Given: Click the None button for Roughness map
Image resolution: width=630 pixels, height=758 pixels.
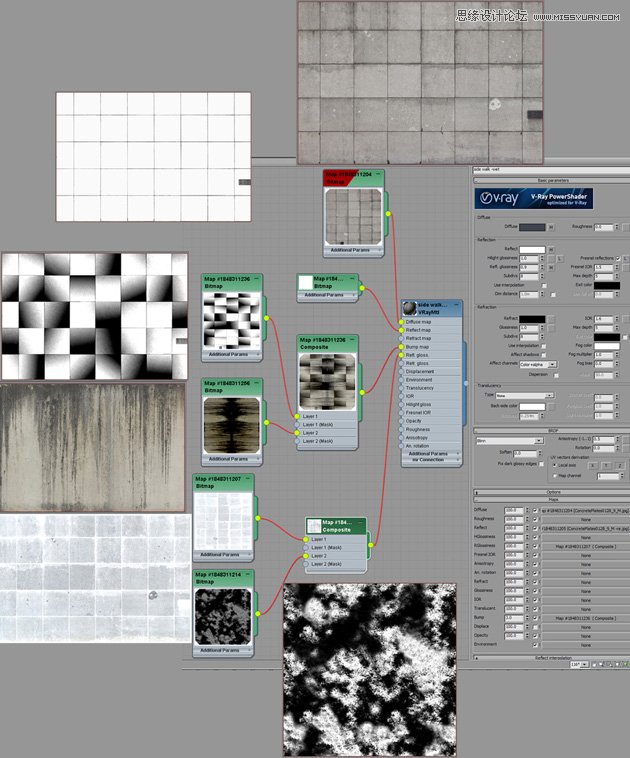Looking at the screenshot, I should tap(585, 520).
